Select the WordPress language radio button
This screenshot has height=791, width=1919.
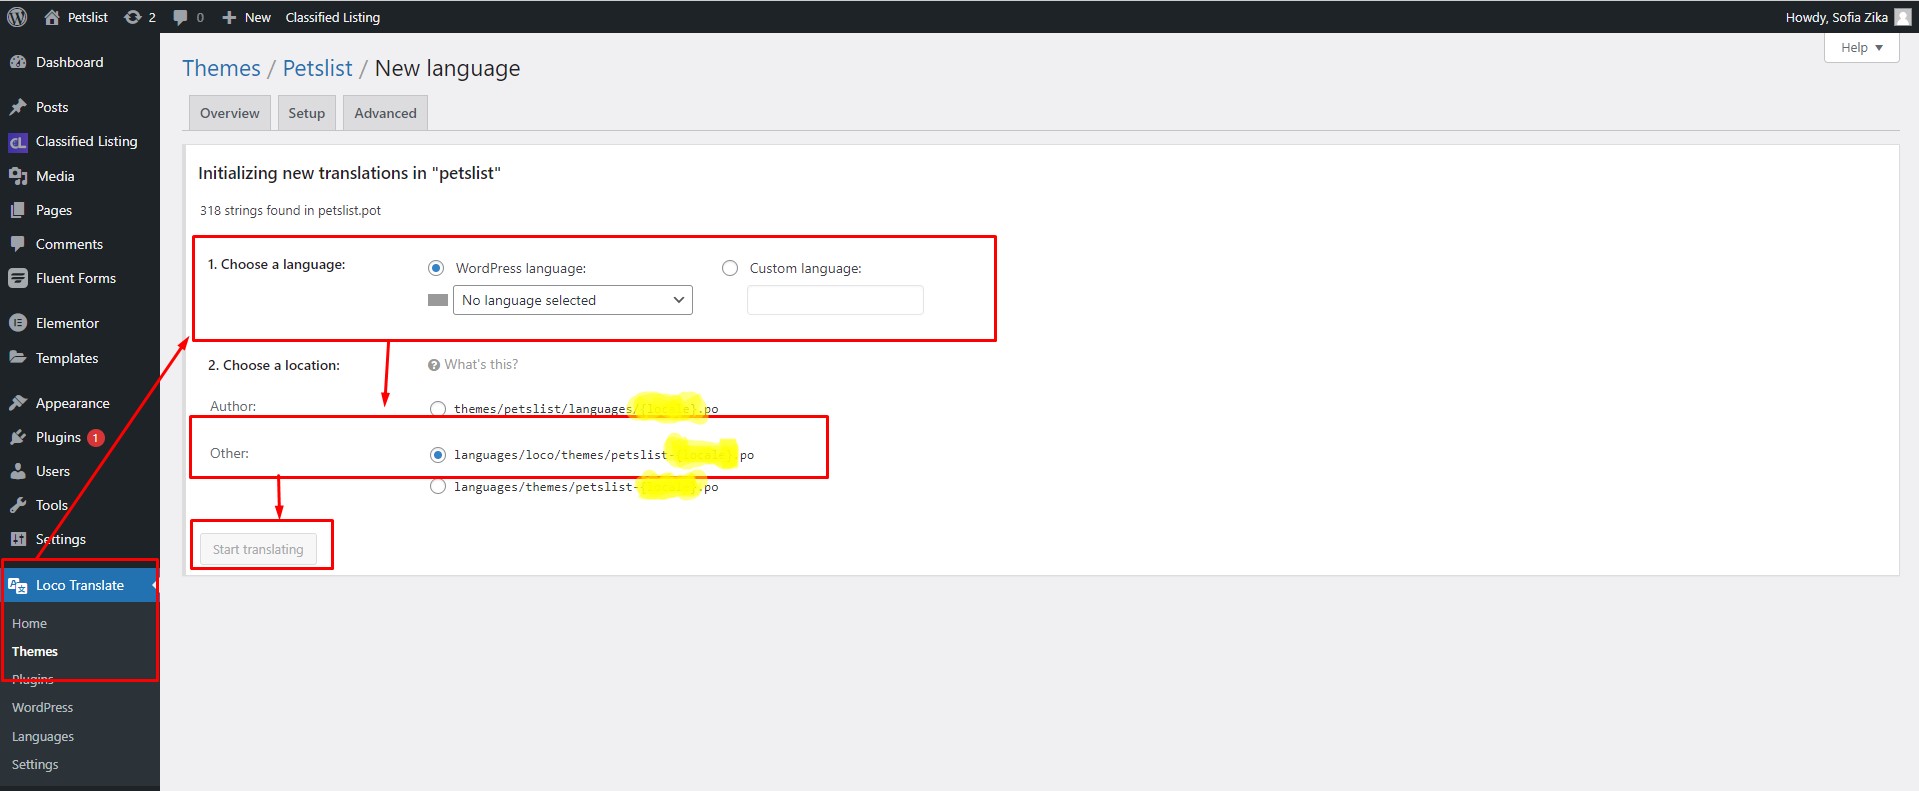pyautogui.click(x=436, y=268)
